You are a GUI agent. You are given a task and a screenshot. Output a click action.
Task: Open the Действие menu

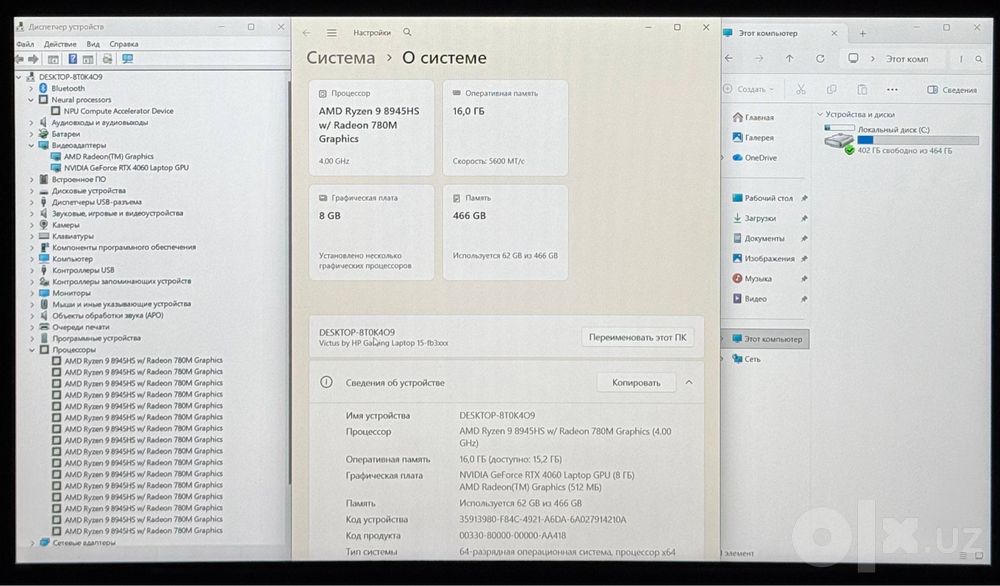coord(60,44)
